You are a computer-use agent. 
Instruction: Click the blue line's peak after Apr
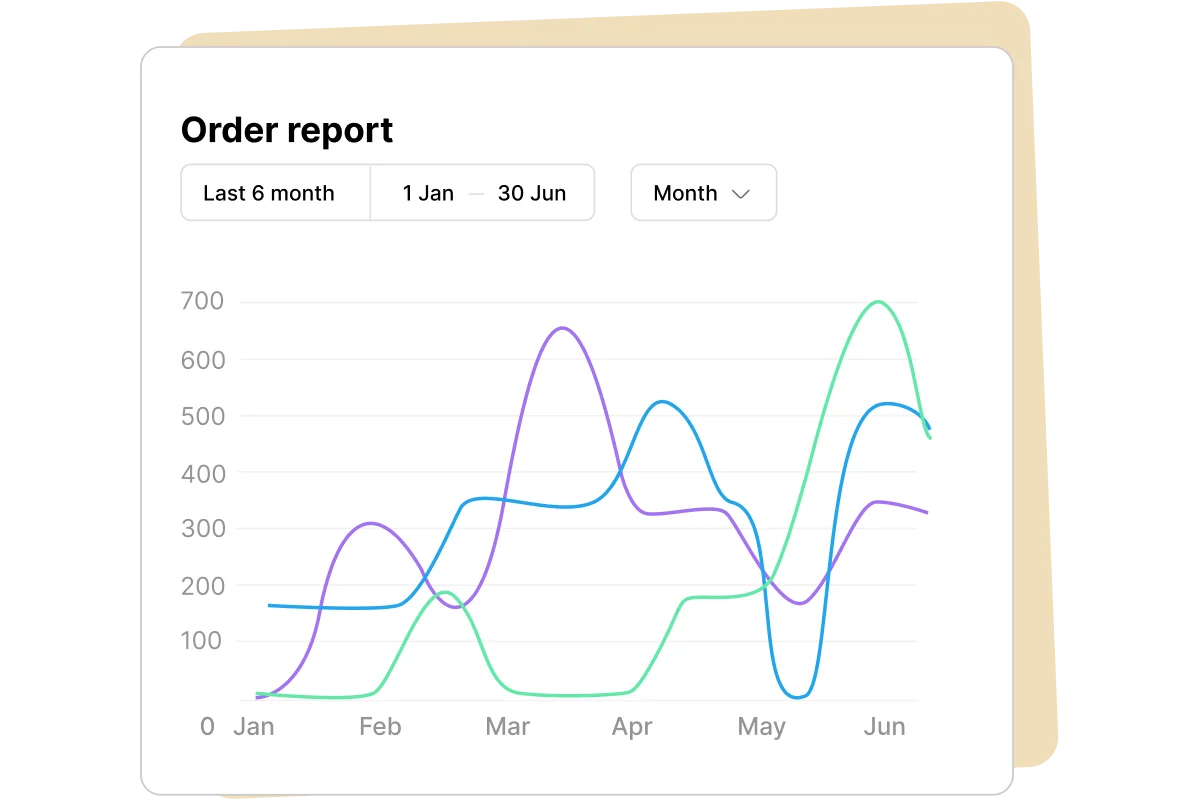click(662, 402)
